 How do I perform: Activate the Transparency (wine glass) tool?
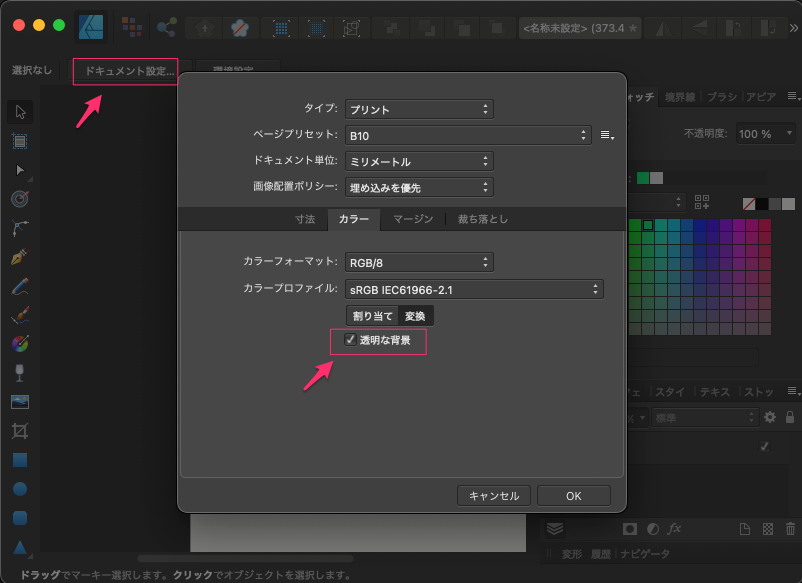[19, 373]
